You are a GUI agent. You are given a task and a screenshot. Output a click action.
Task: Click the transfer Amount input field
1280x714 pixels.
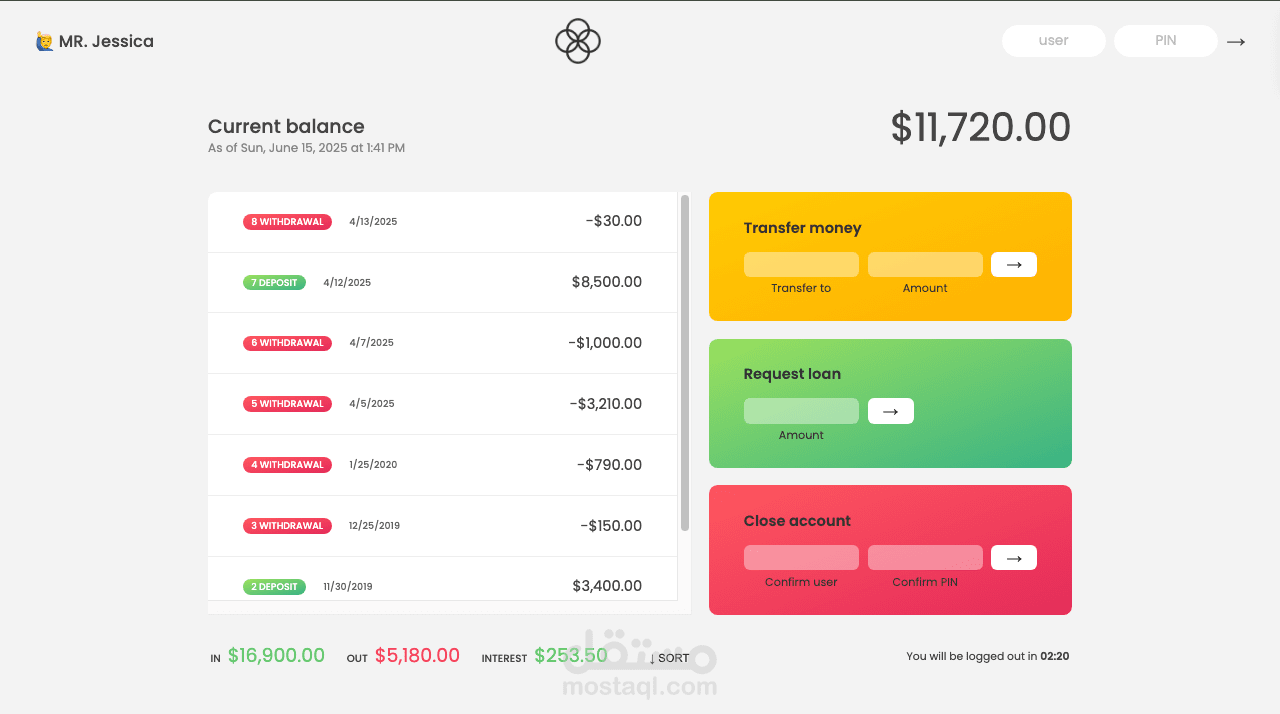pos(925,264)
